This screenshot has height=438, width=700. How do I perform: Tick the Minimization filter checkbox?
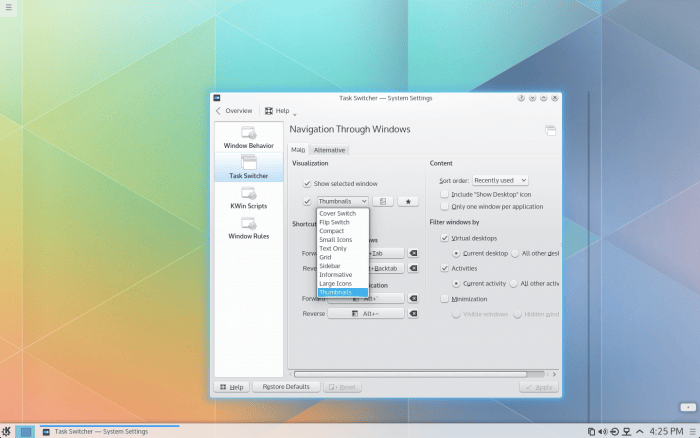445,298
